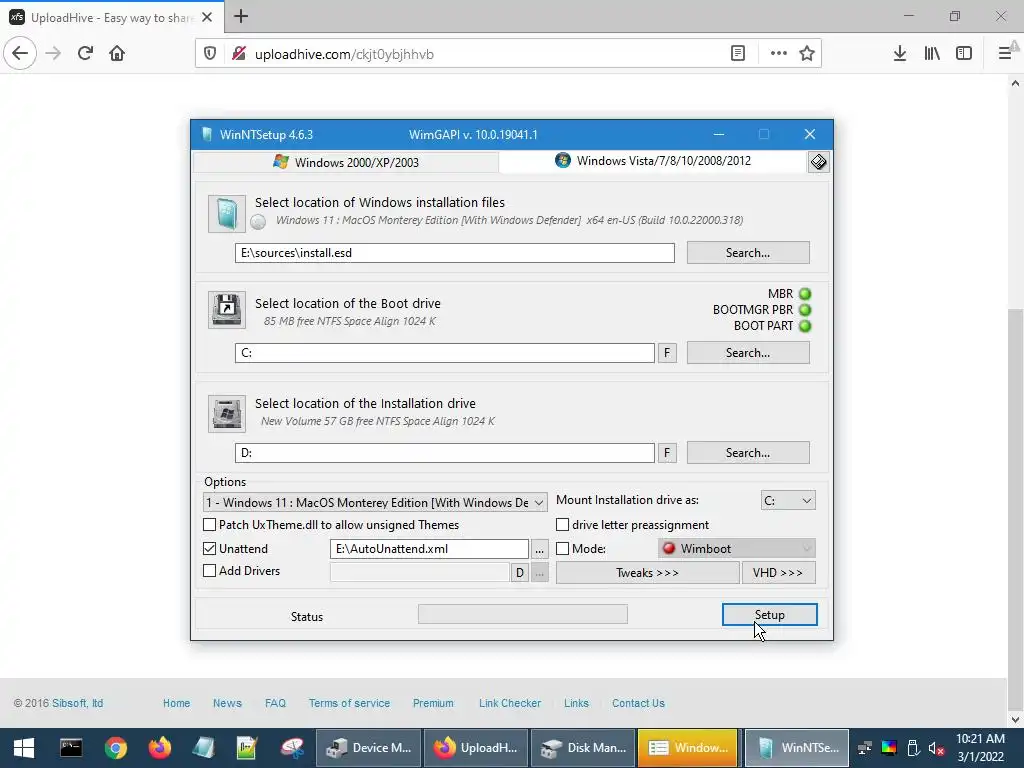Click the diamond tool icon in WinNTSetup
Image resolution: width=1024 pixels, height=768 pixels.
click(x=818, y=162)
